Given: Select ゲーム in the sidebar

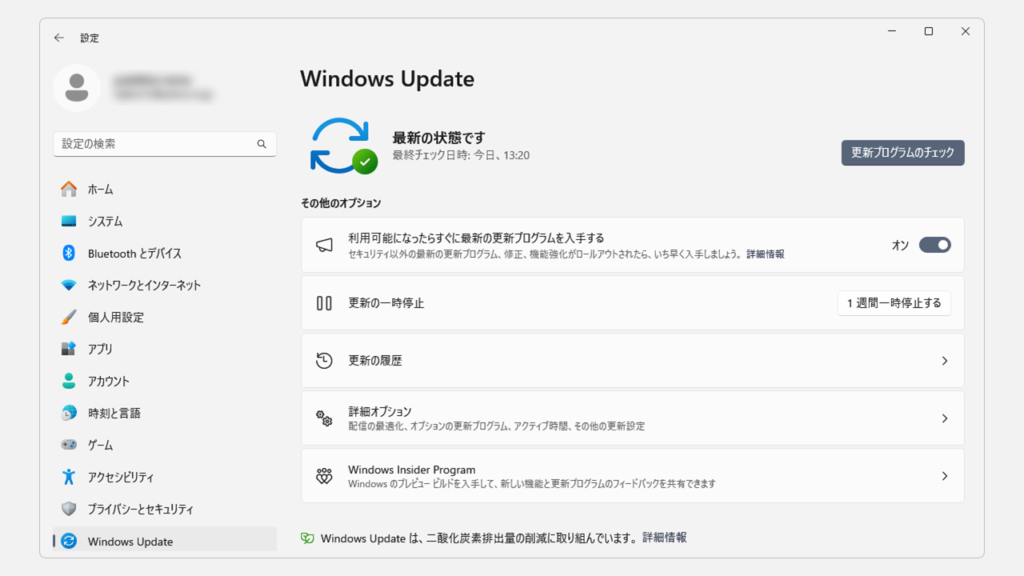Looking at the screenshot, I should pyautogui.click(x=165, y=445).
